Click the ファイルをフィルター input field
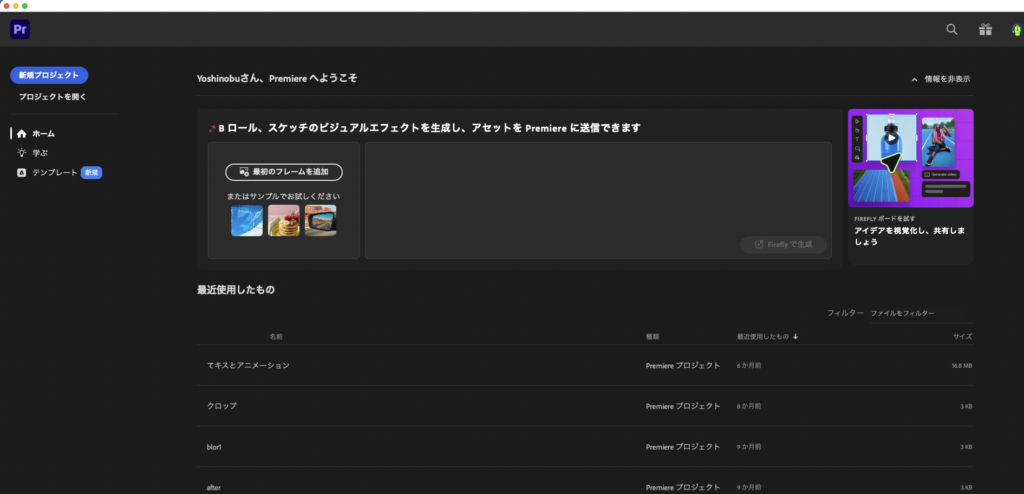 pyautogui.click(x=921, y=314)
